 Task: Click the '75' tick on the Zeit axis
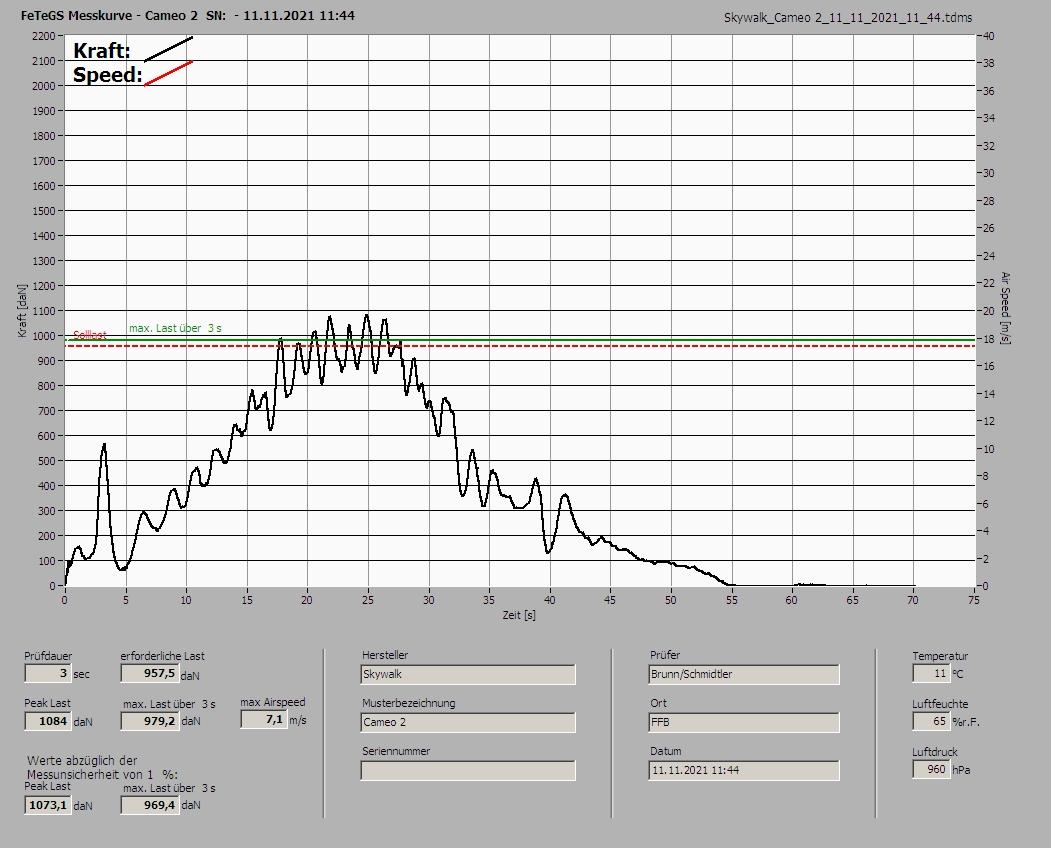pos(974,600)
